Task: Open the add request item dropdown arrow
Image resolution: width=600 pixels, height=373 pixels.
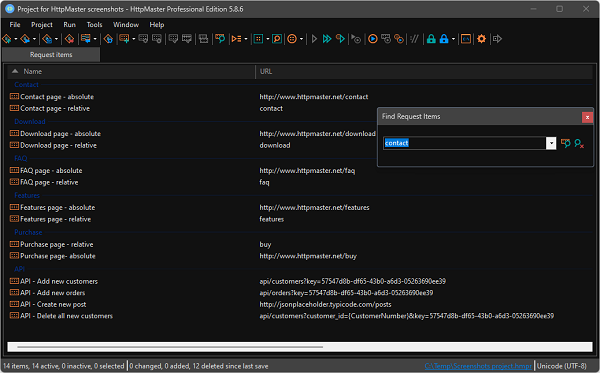Action: point(134,39)
